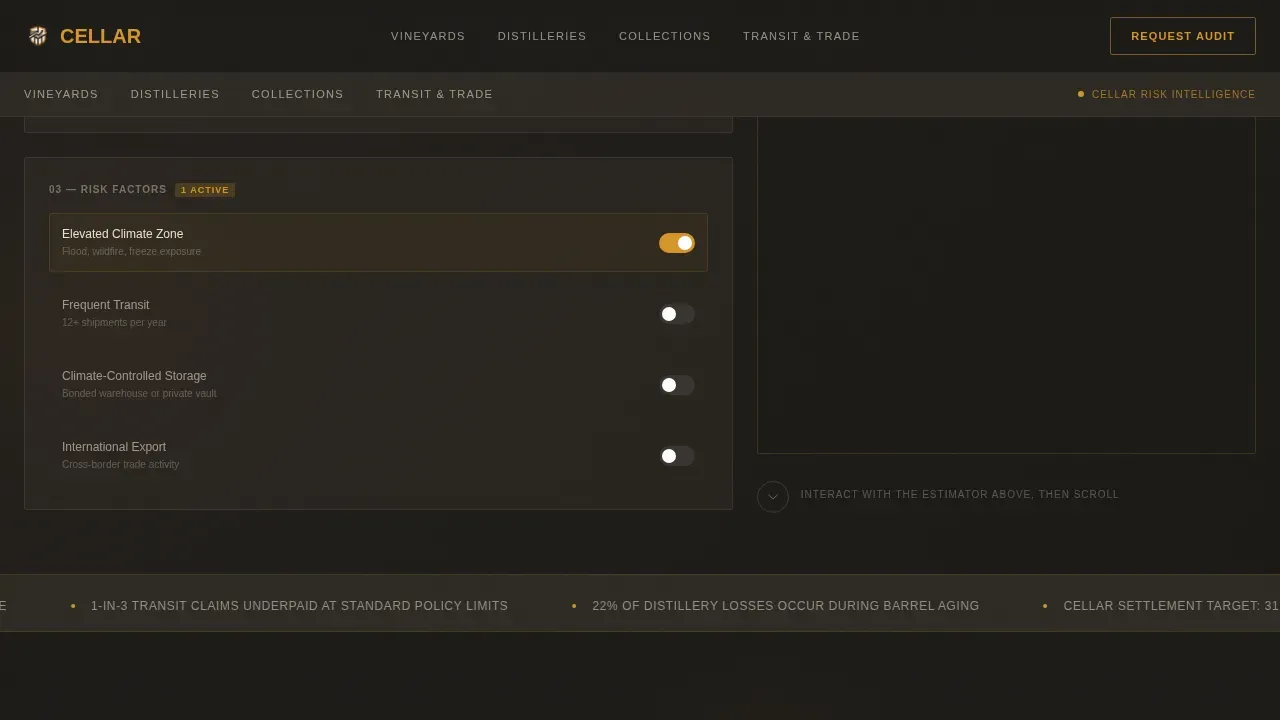Image resolution: width=1280 pixels, height=720 pixels.
Task: Click the Cellar Risk Intelligence status dot
Action: [1081, 94]
